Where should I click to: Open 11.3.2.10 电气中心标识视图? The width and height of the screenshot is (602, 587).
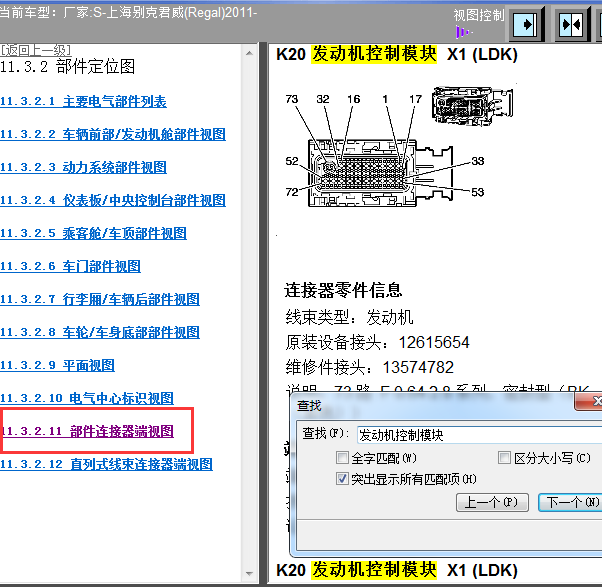click(87, 399)
